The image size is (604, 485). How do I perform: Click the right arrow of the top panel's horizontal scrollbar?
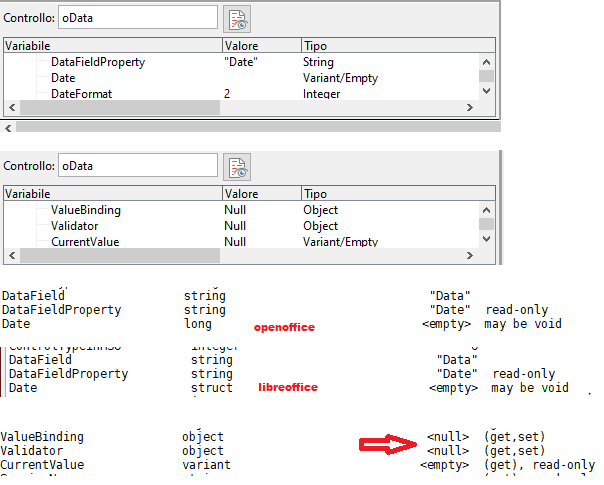pos(469,107)
